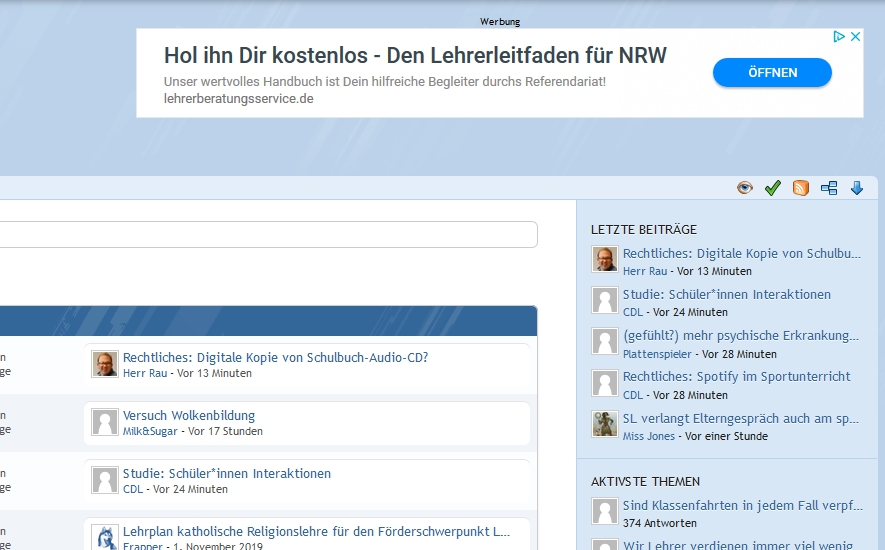The width and height of the screenshot is (885, 550).
Task: Click the sitemap structure icon
Action: point(829,188)
